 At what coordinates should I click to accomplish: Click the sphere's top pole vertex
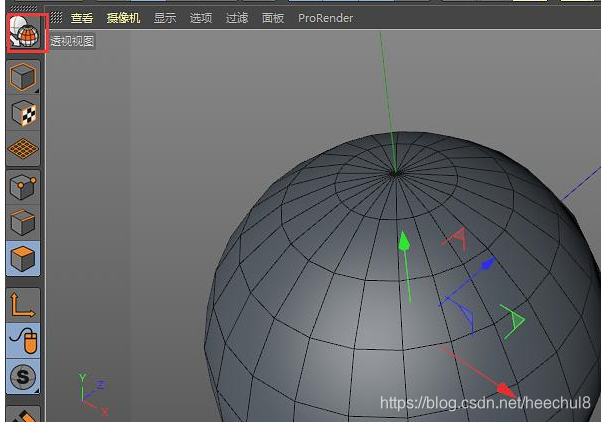click(x=395, y=173)
